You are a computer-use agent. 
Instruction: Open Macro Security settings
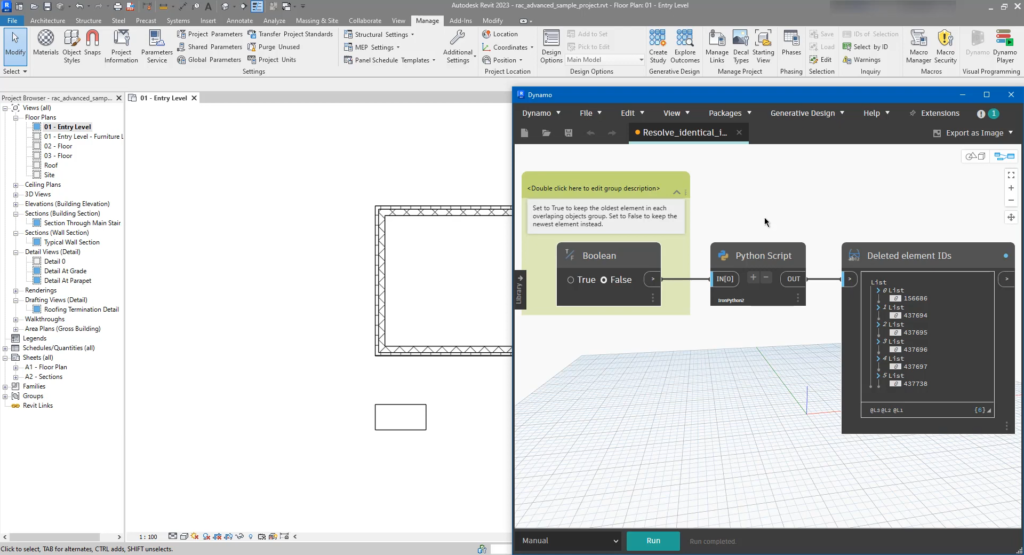coord(945,46)
